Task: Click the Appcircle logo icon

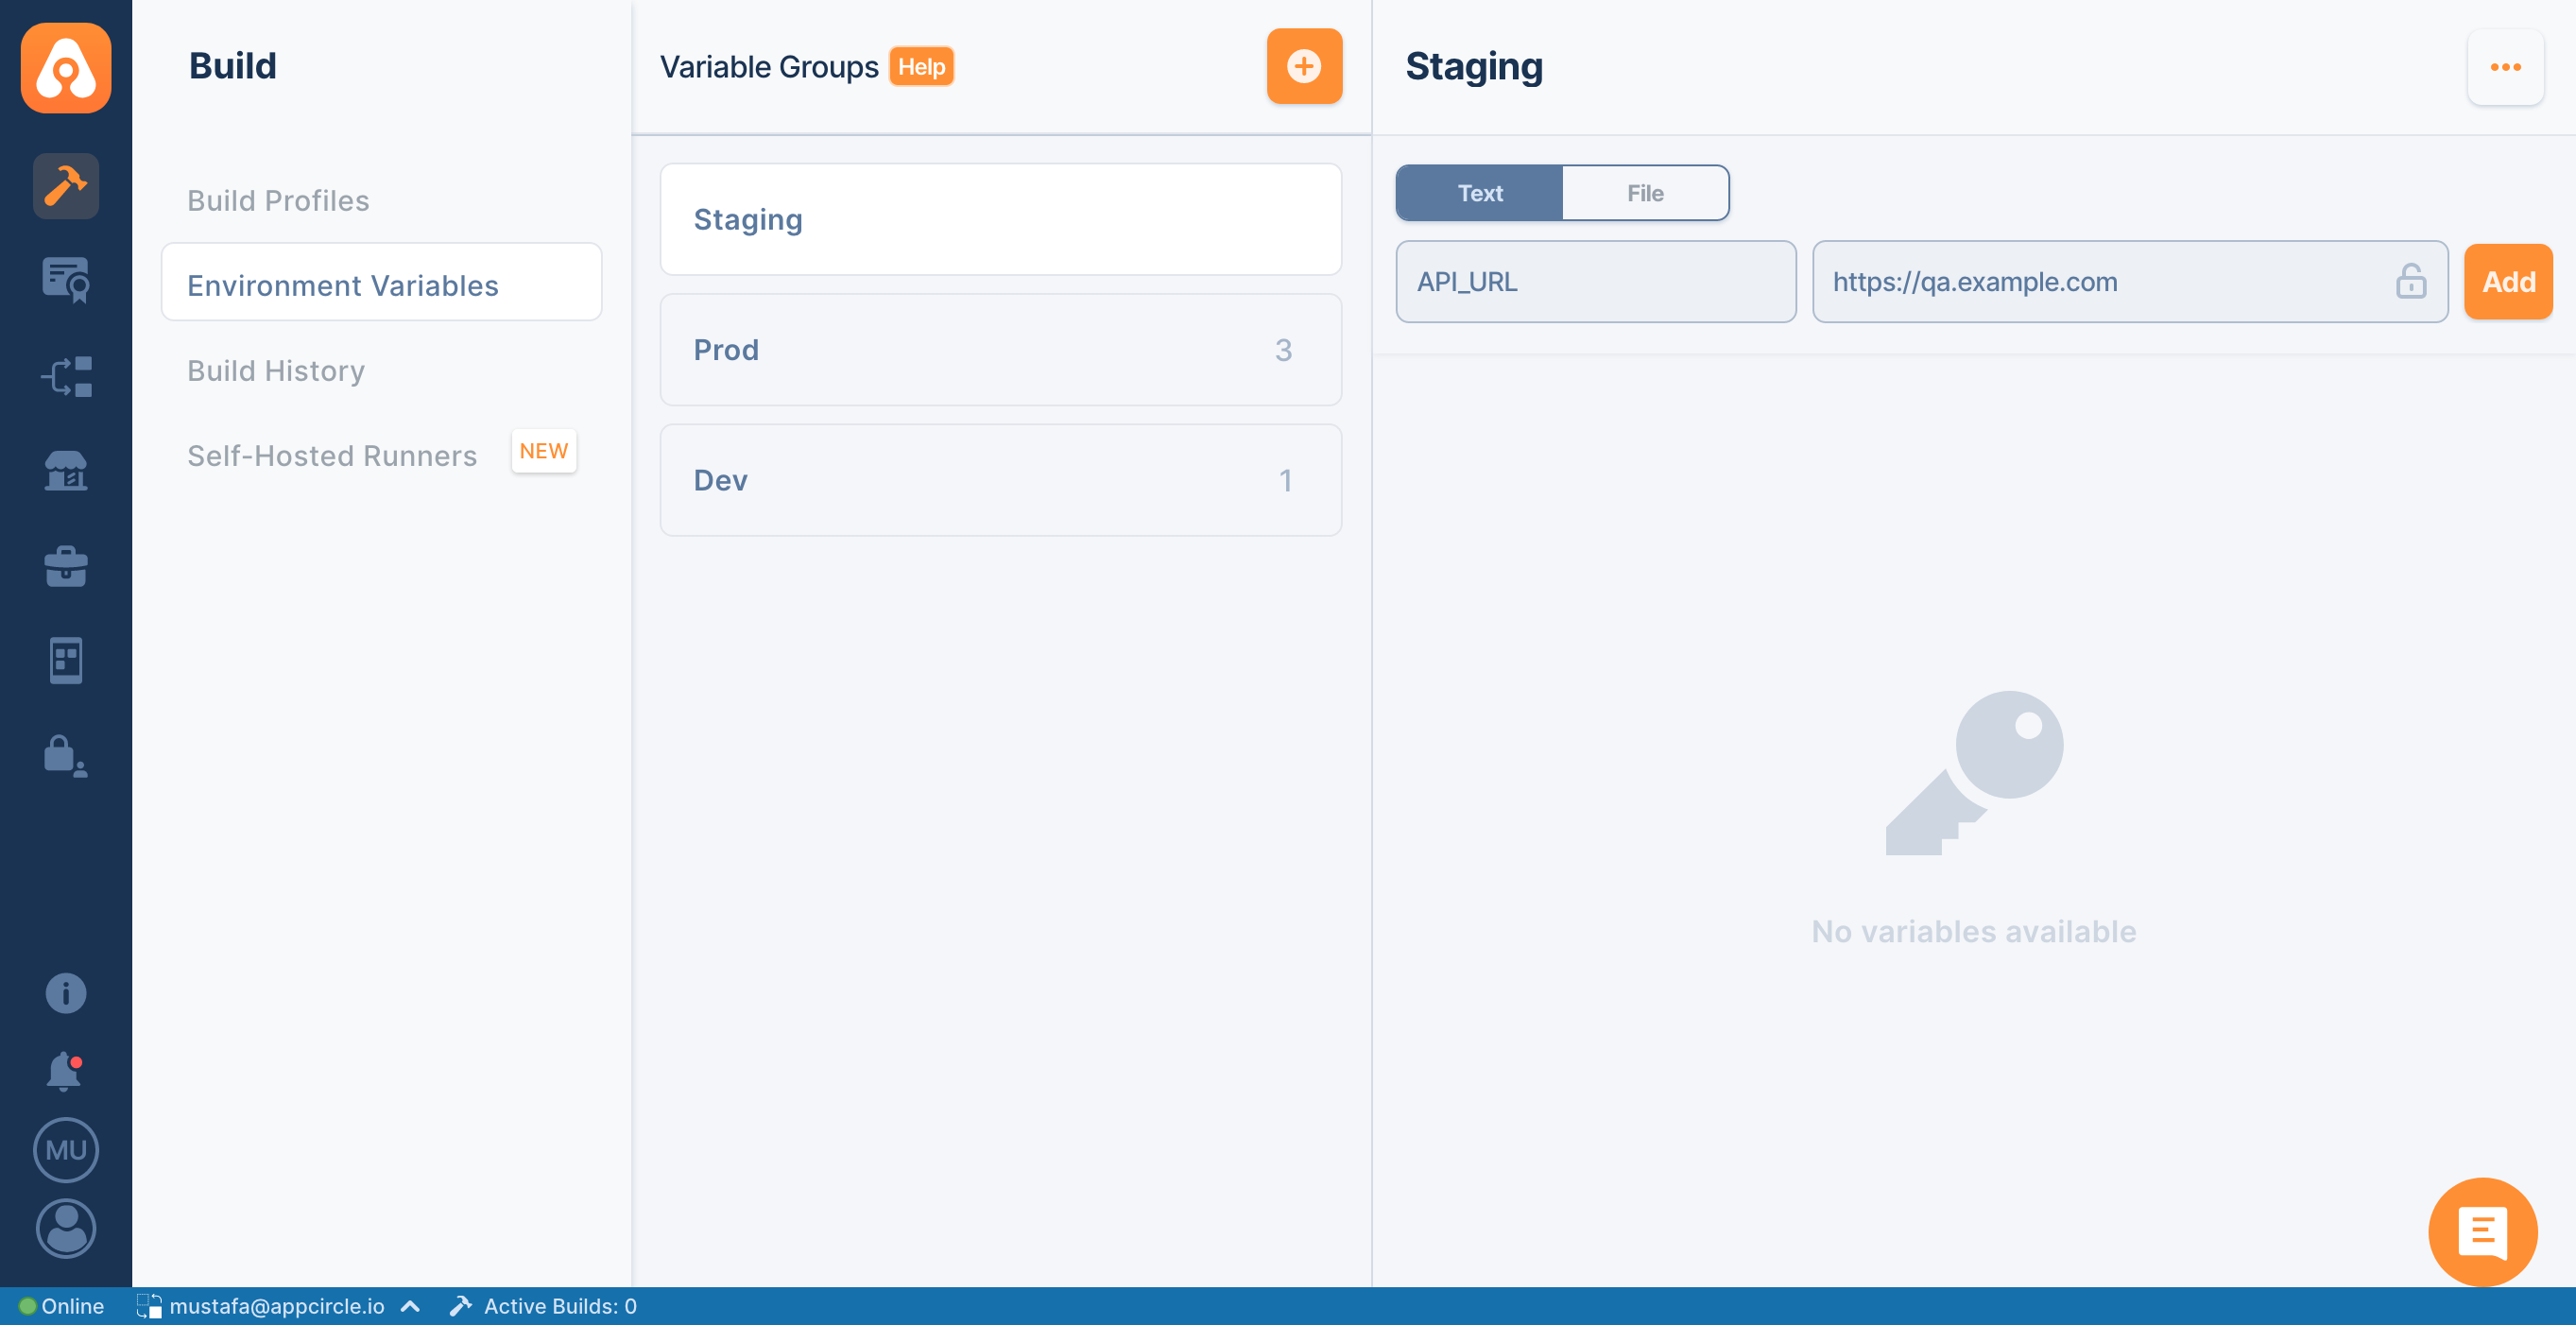Action: click(66, 67)
